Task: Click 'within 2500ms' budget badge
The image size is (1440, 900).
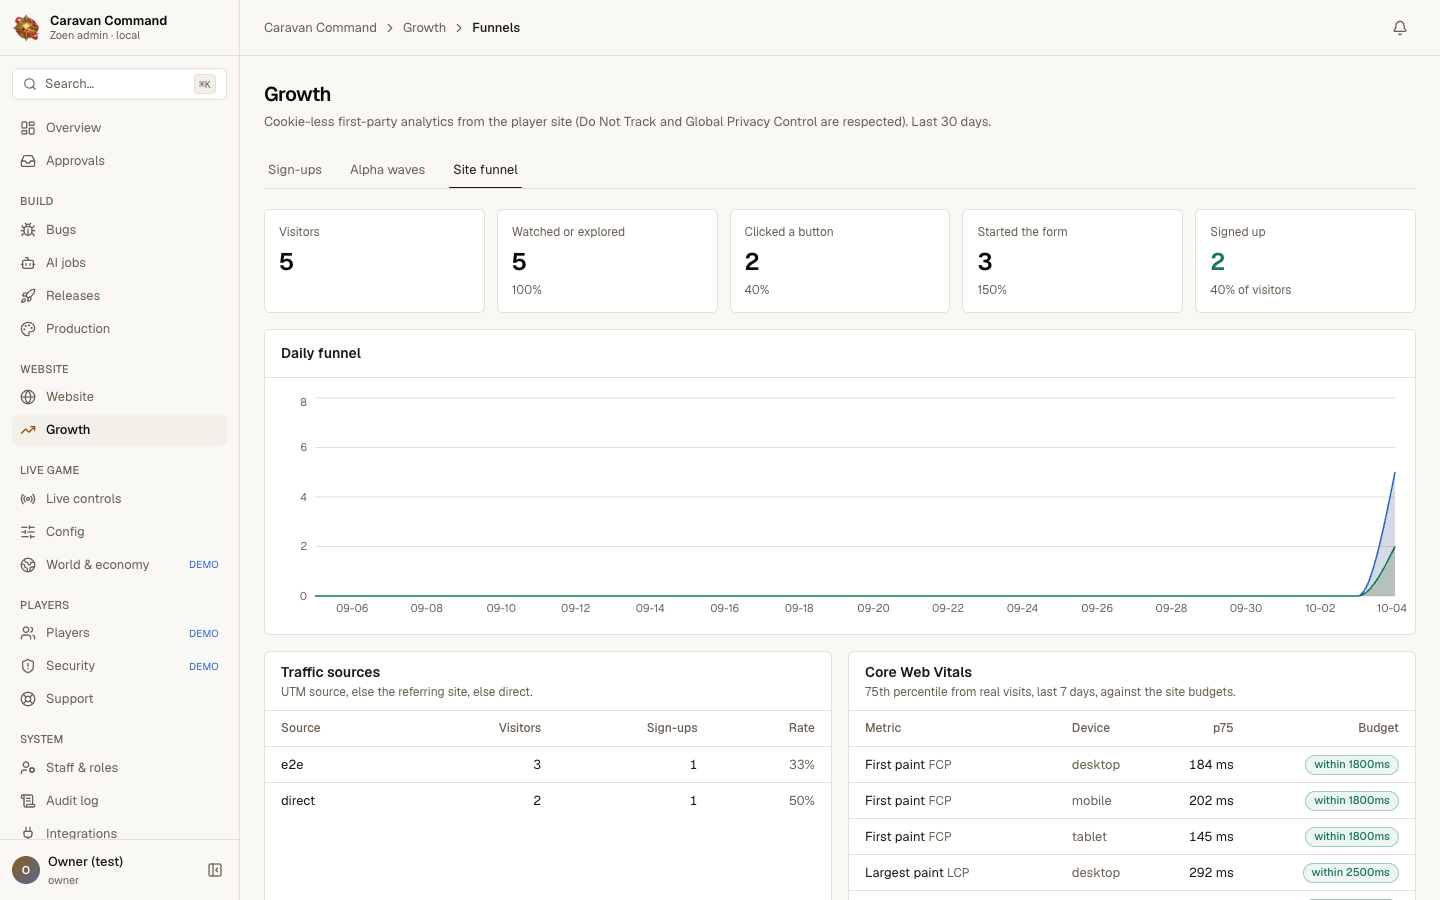Action: coord(1351,873)
